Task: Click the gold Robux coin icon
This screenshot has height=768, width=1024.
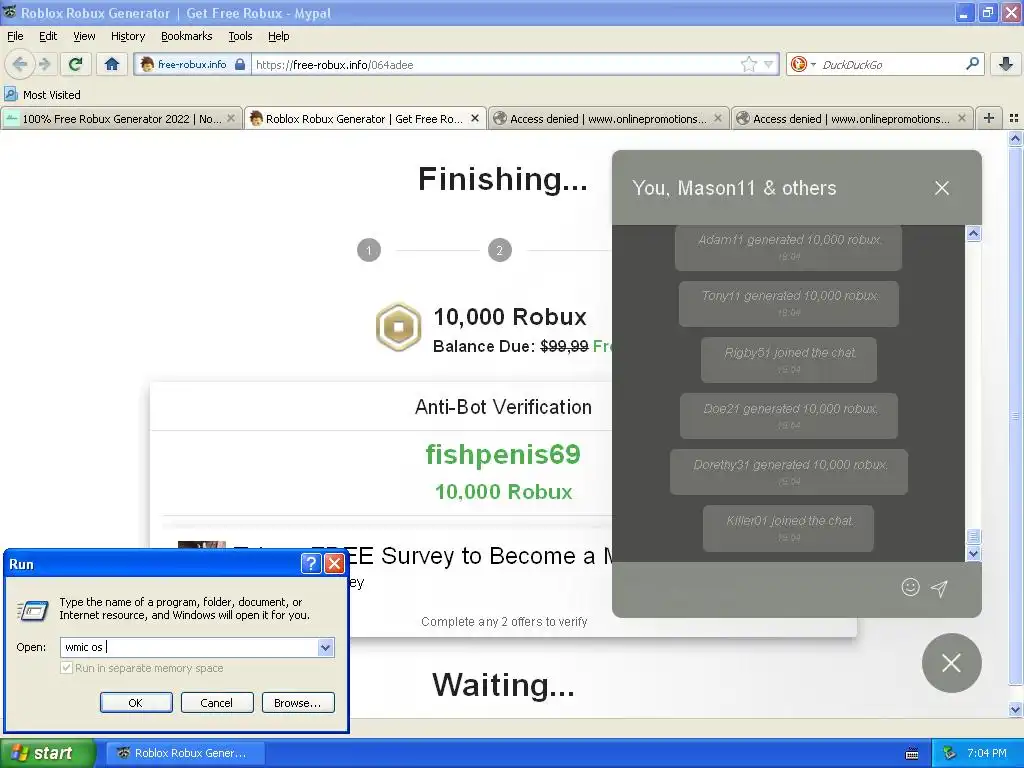Action: [398, 327]
